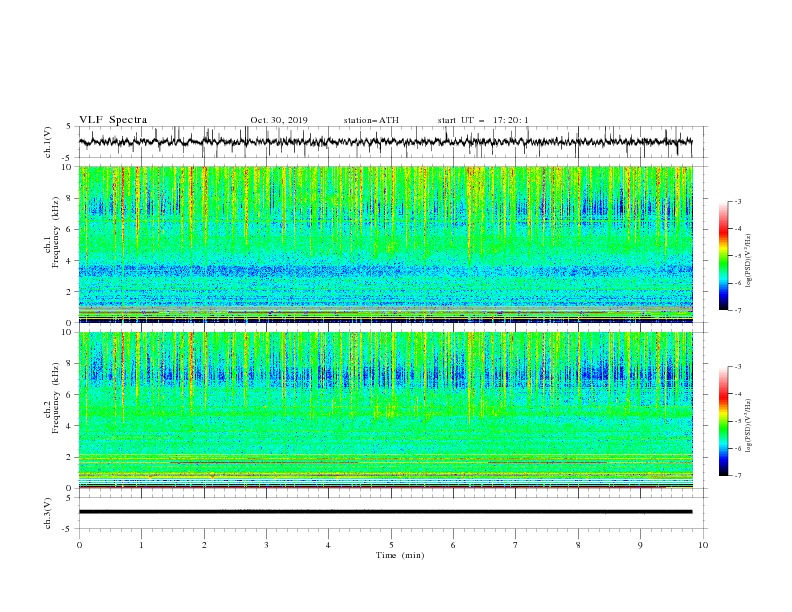The image size is (792, 612).
Task: Click the time axis tick label '9'
Action: coord(640,545)
